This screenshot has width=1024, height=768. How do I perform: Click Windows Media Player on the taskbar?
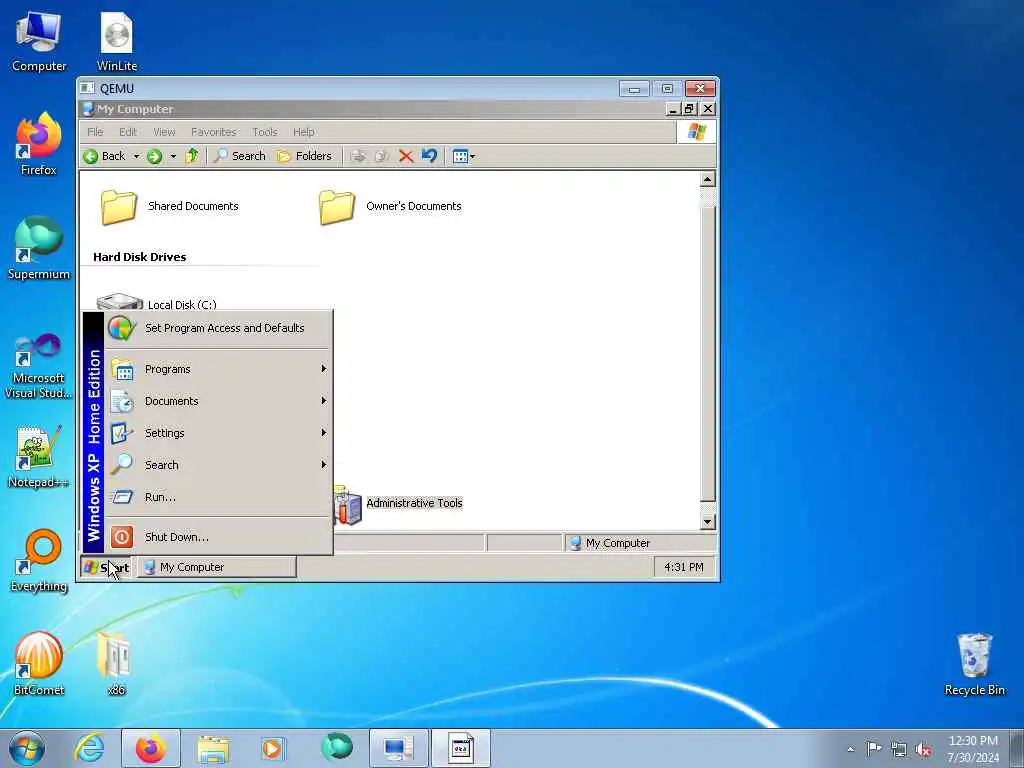click(272, 748)
